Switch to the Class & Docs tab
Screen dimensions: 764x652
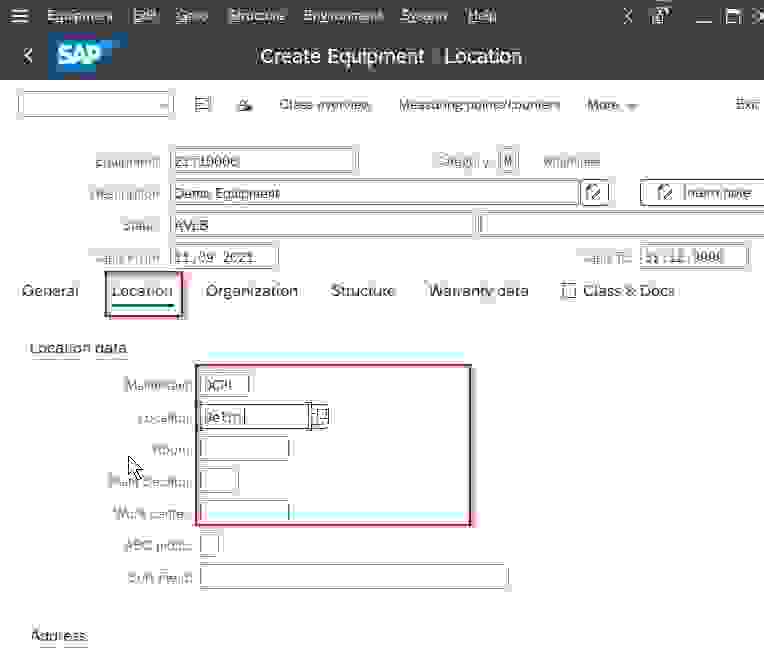pos(629,291)
